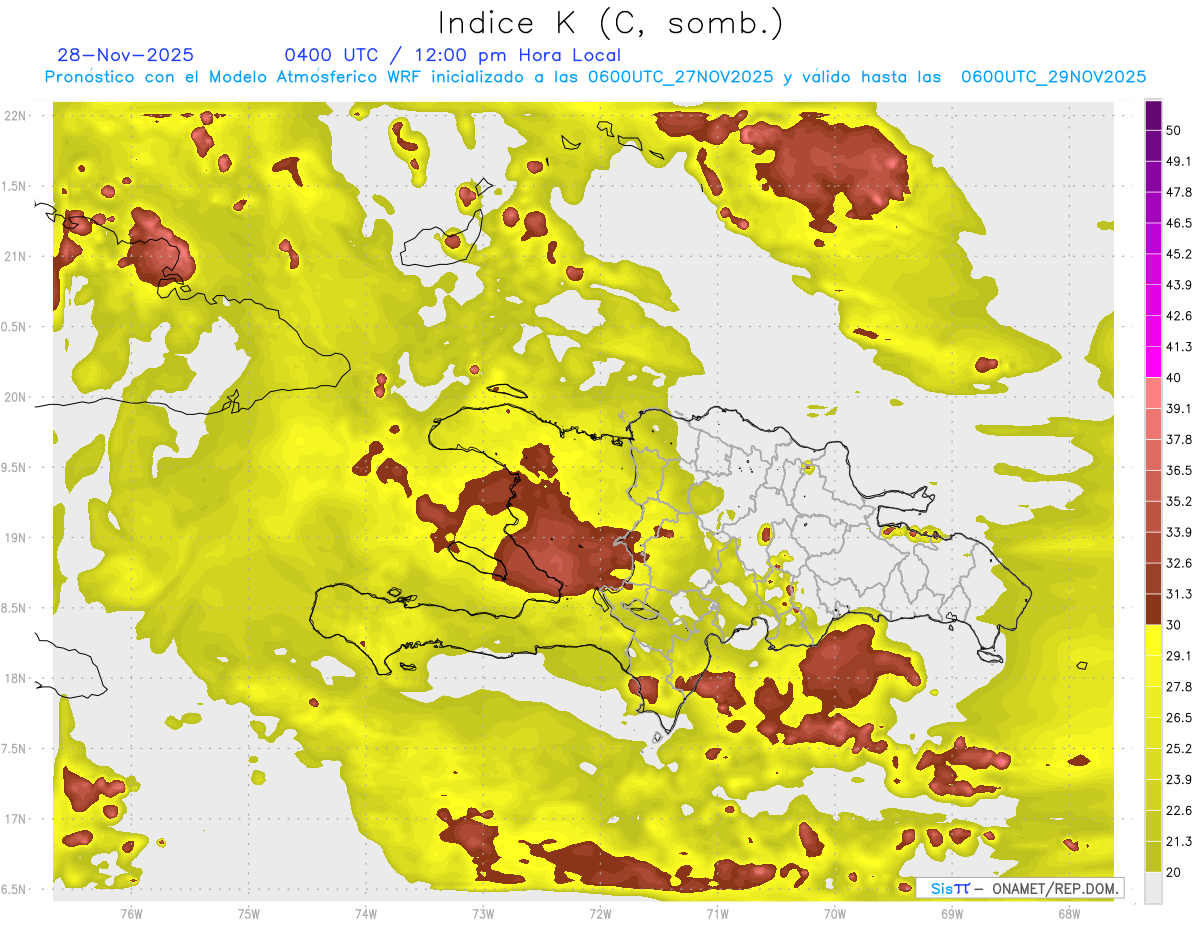Click the color scale value '47.8'
This screenshot has width=1200, height=927.
[x=1179, y=192]
